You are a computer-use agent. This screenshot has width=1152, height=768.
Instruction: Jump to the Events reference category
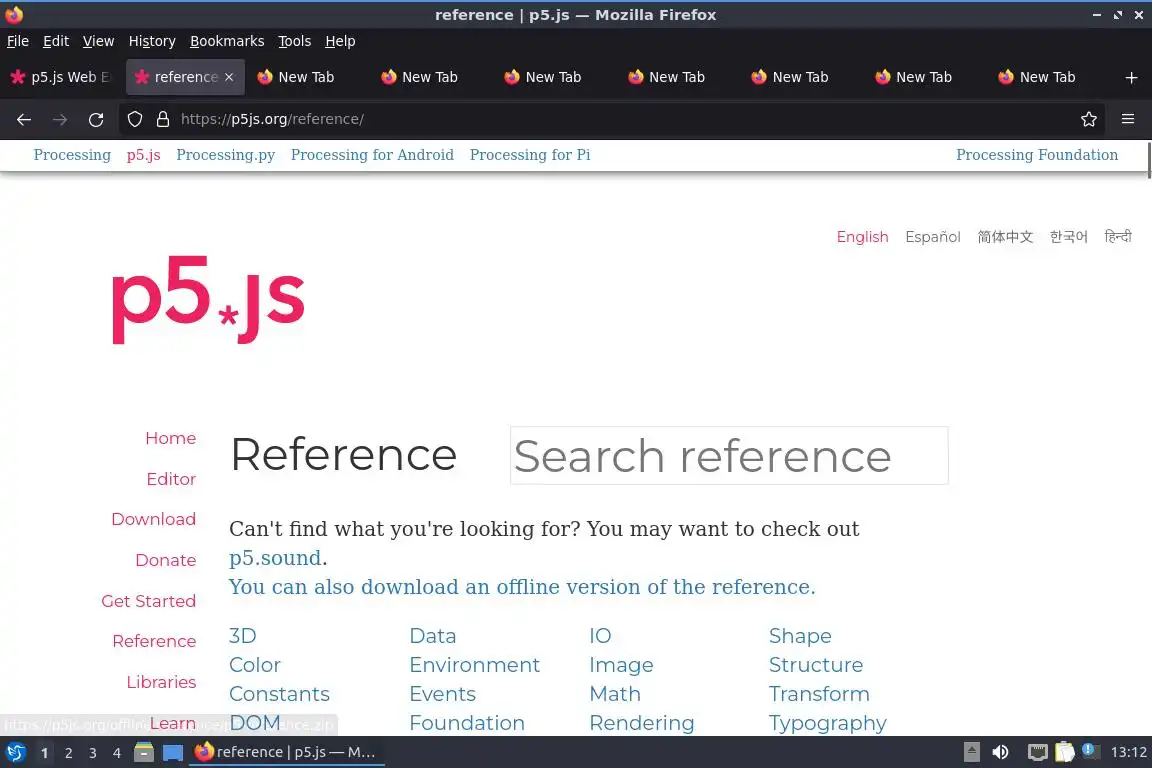click(x=442, y=694)
